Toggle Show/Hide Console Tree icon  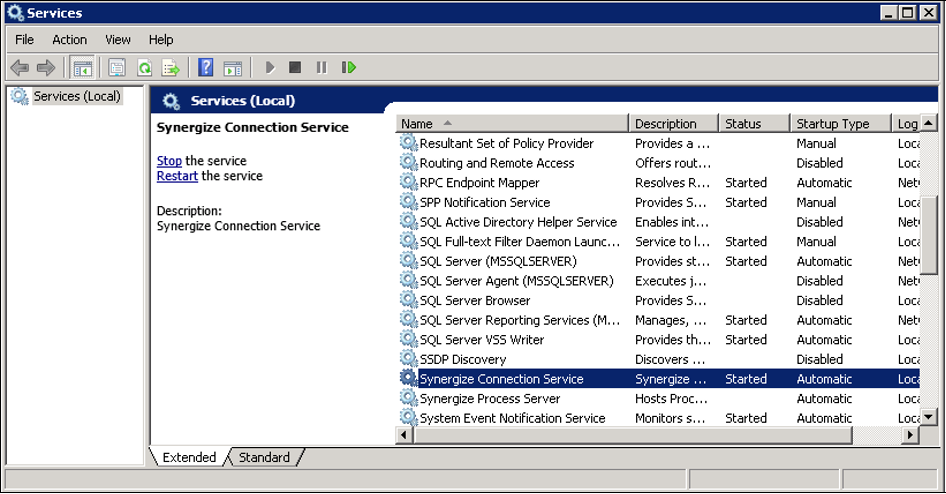[x=82, y=68]
